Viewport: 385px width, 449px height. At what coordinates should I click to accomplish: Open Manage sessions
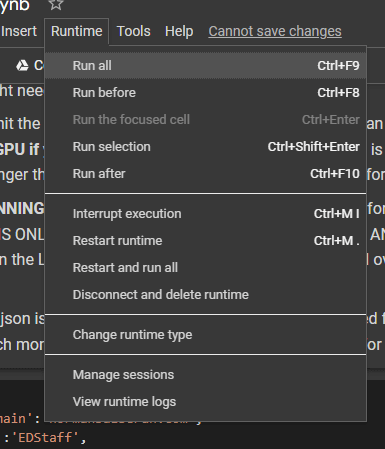point(206,375)
